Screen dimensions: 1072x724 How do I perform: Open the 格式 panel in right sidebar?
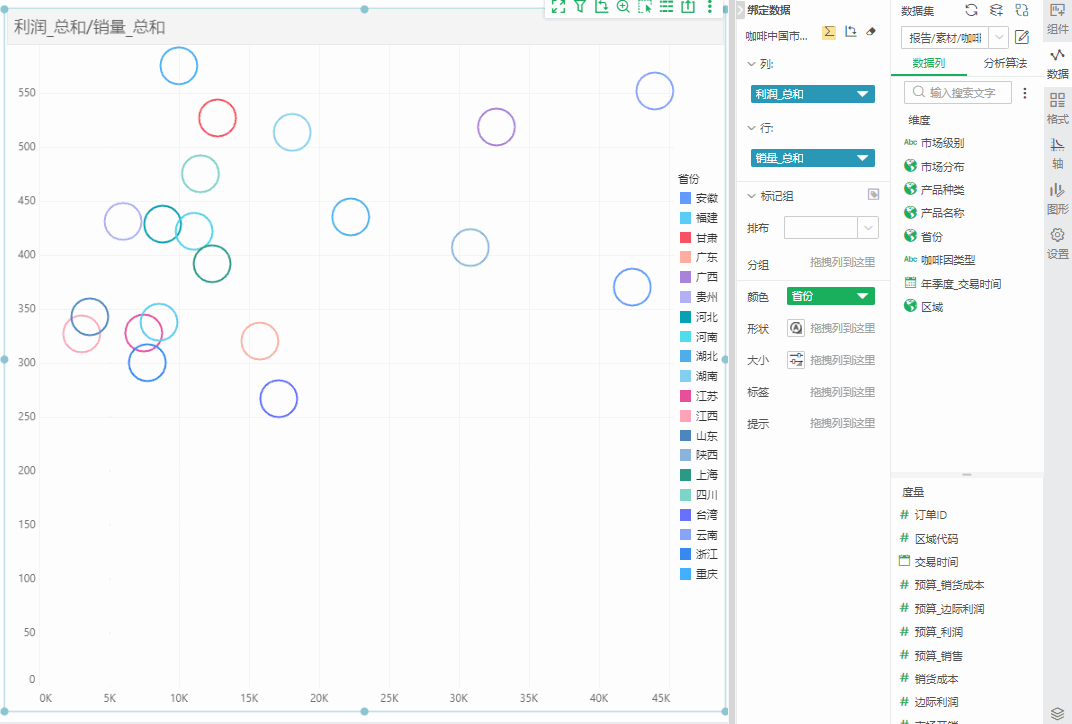pyautogui.click(x=1057, y=108)
